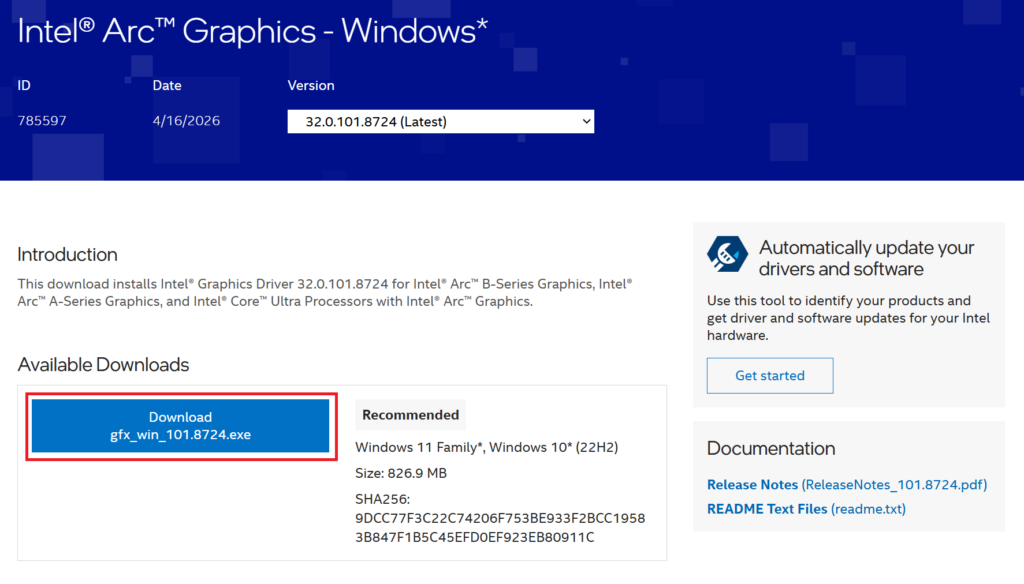Click the Automatically update your drivers heading
Screen dimensions: 1024x584
coord(866,258)
